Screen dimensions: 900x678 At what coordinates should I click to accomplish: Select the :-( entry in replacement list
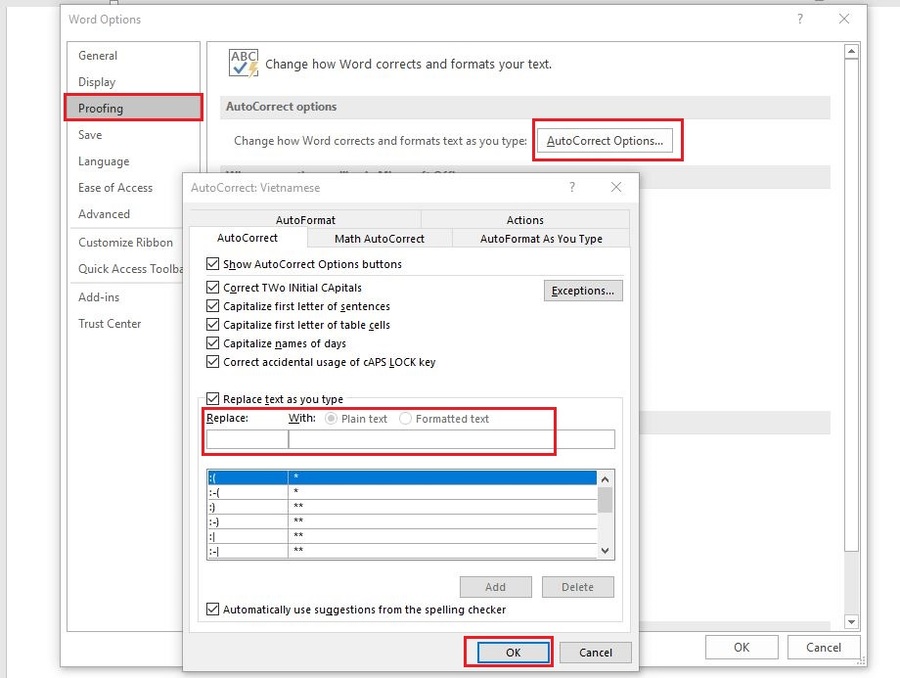click(x=402, y=492)
